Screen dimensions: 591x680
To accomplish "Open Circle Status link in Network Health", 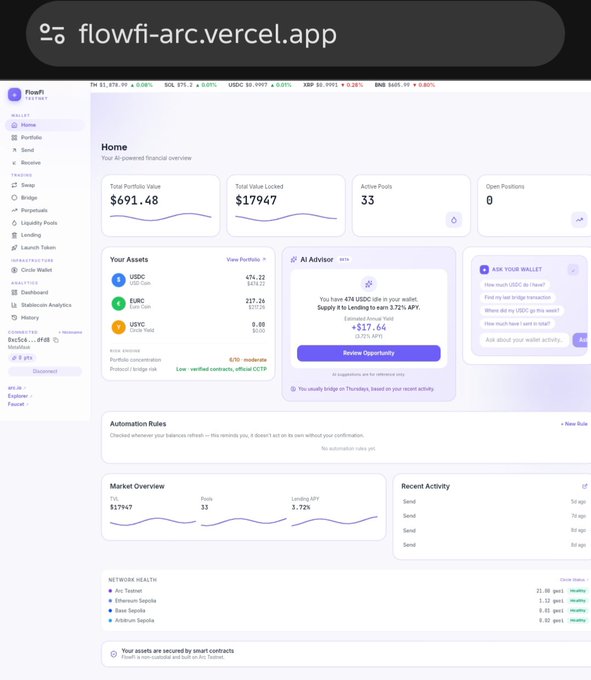I will click(x=574, y=580).
